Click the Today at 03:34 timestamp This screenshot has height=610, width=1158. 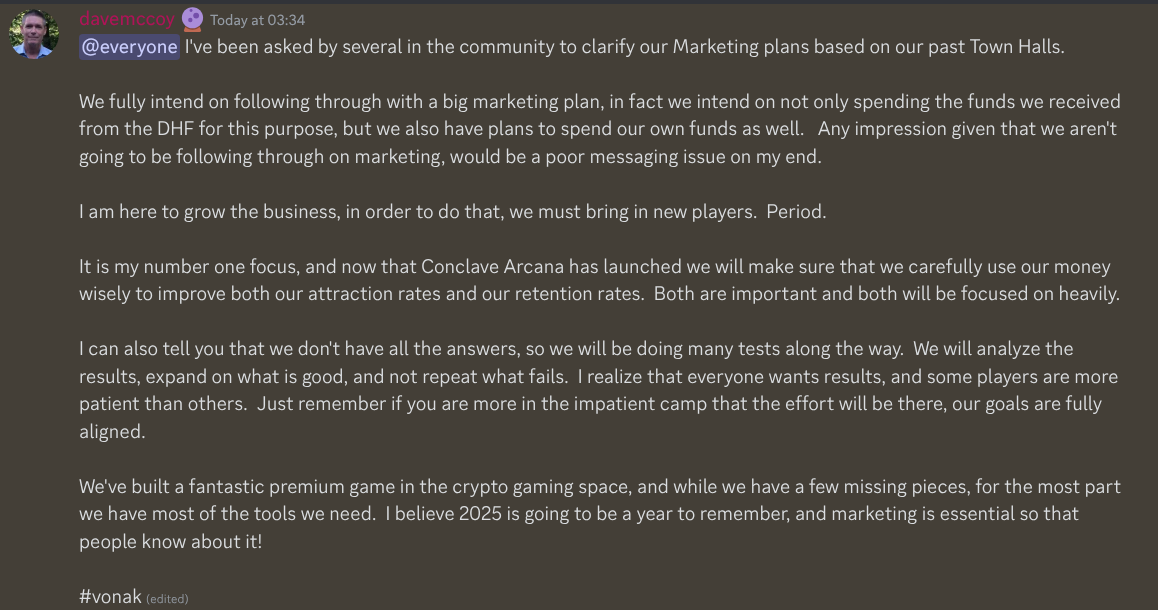257,21
